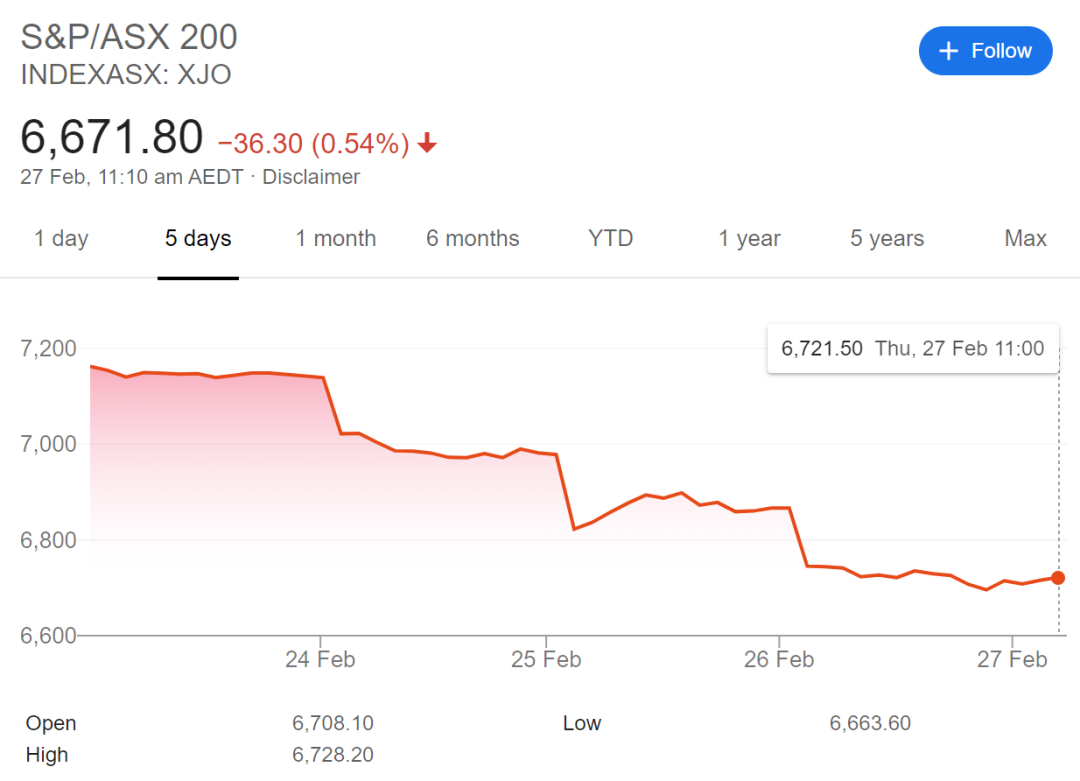Click the plus icon on Follow
The height and width of the screenshot is (781, 1080).
point(949,51)
